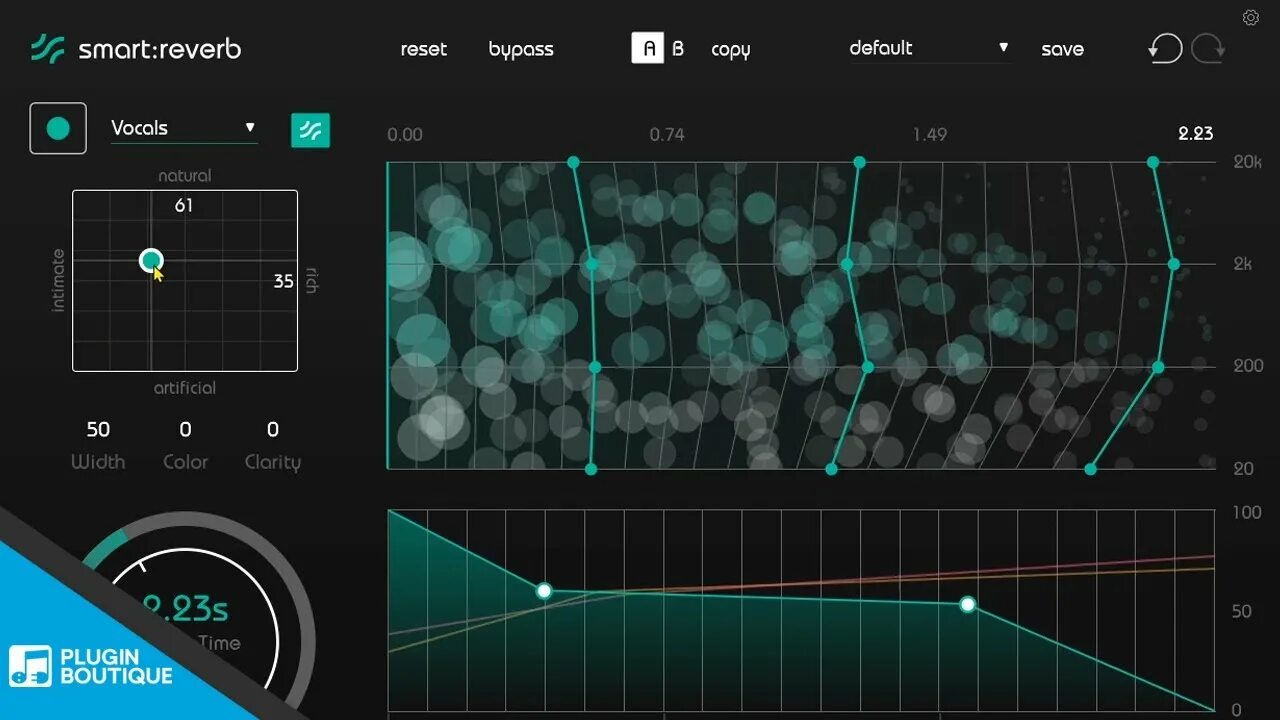Viewport: 1280px width, 720px height.
Task: Select the Color value 0
Action: point(185,429)
